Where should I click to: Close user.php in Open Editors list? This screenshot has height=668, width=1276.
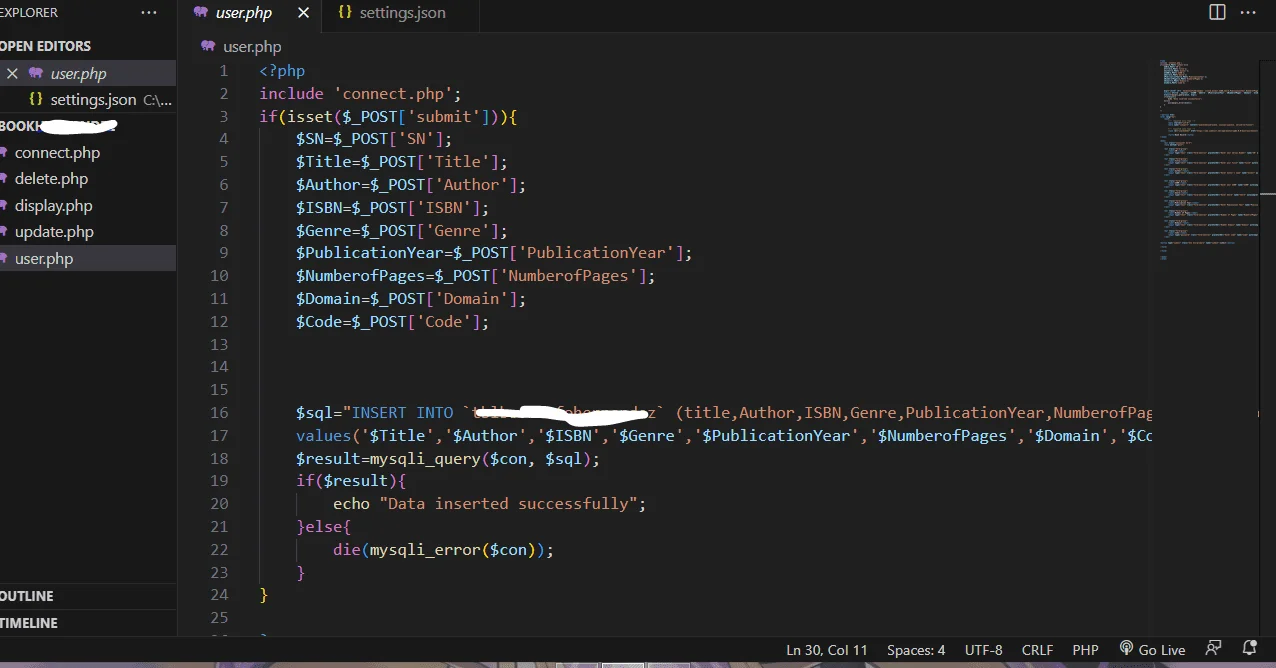point(12,73)
